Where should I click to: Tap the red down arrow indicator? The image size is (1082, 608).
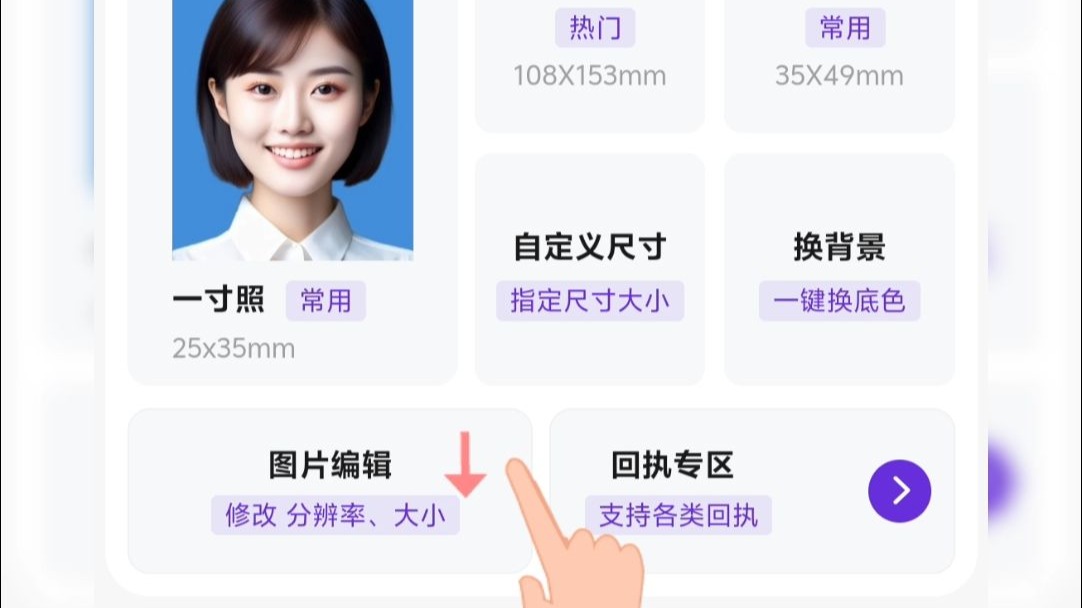(x=465, y=464)
